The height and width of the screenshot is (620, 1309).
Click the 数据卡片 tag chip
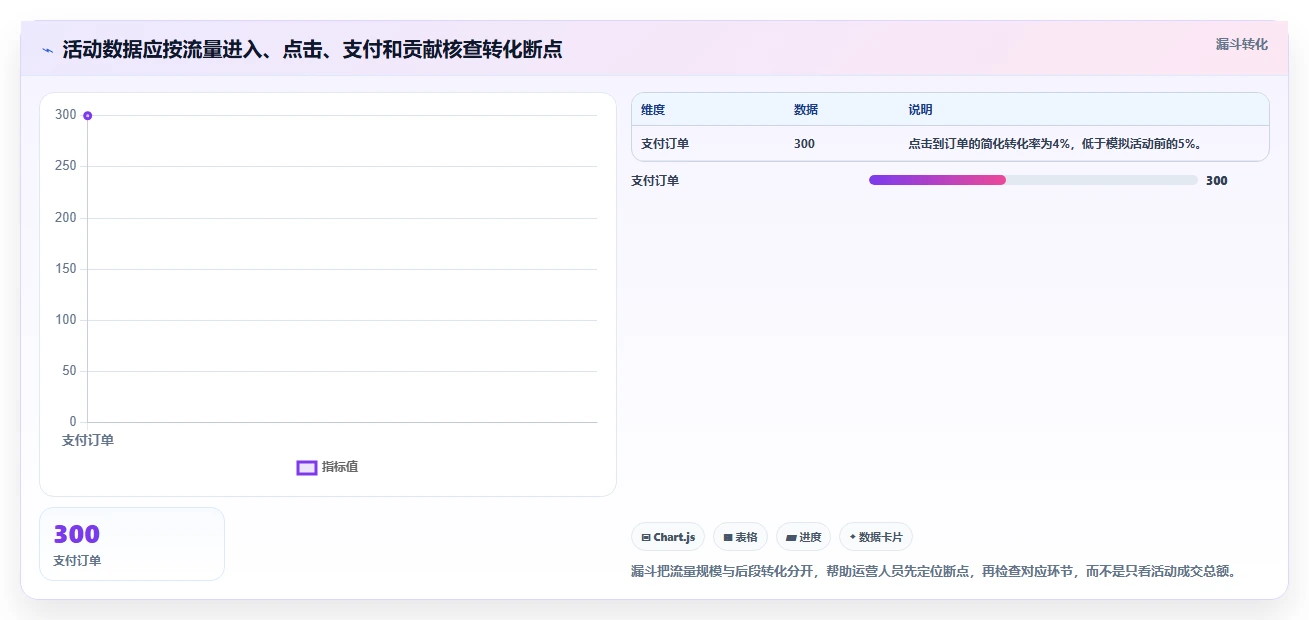(876, 537)
